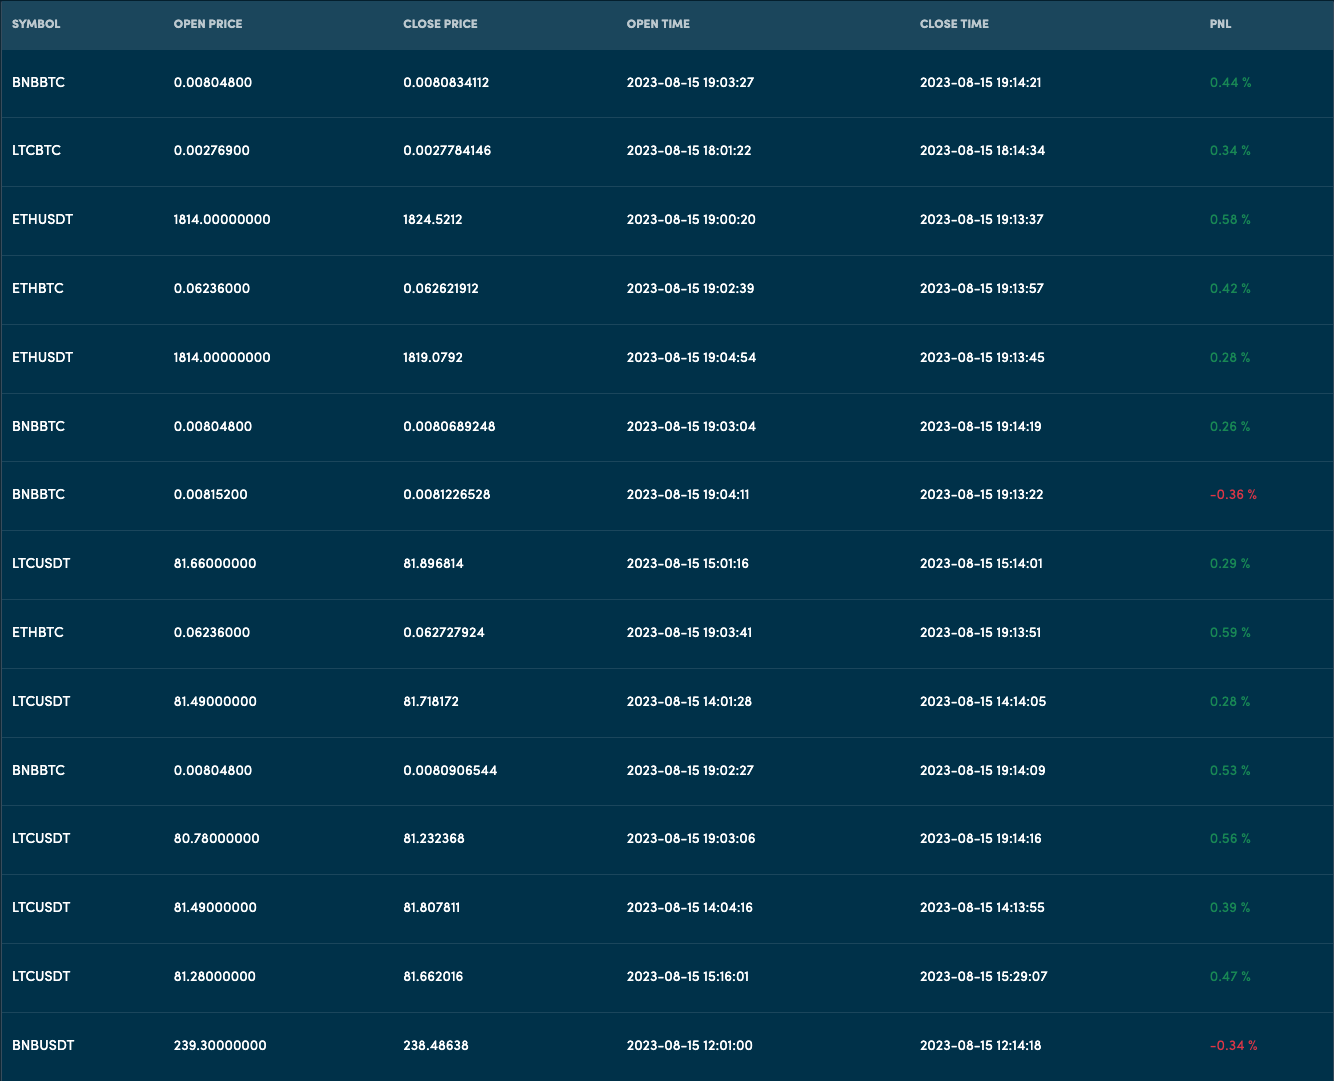The width and height of the screenshot is (1334, 1081).
Task: Click close price 0.0080906544
Action: pyautogui.click(x=450, y=771)
